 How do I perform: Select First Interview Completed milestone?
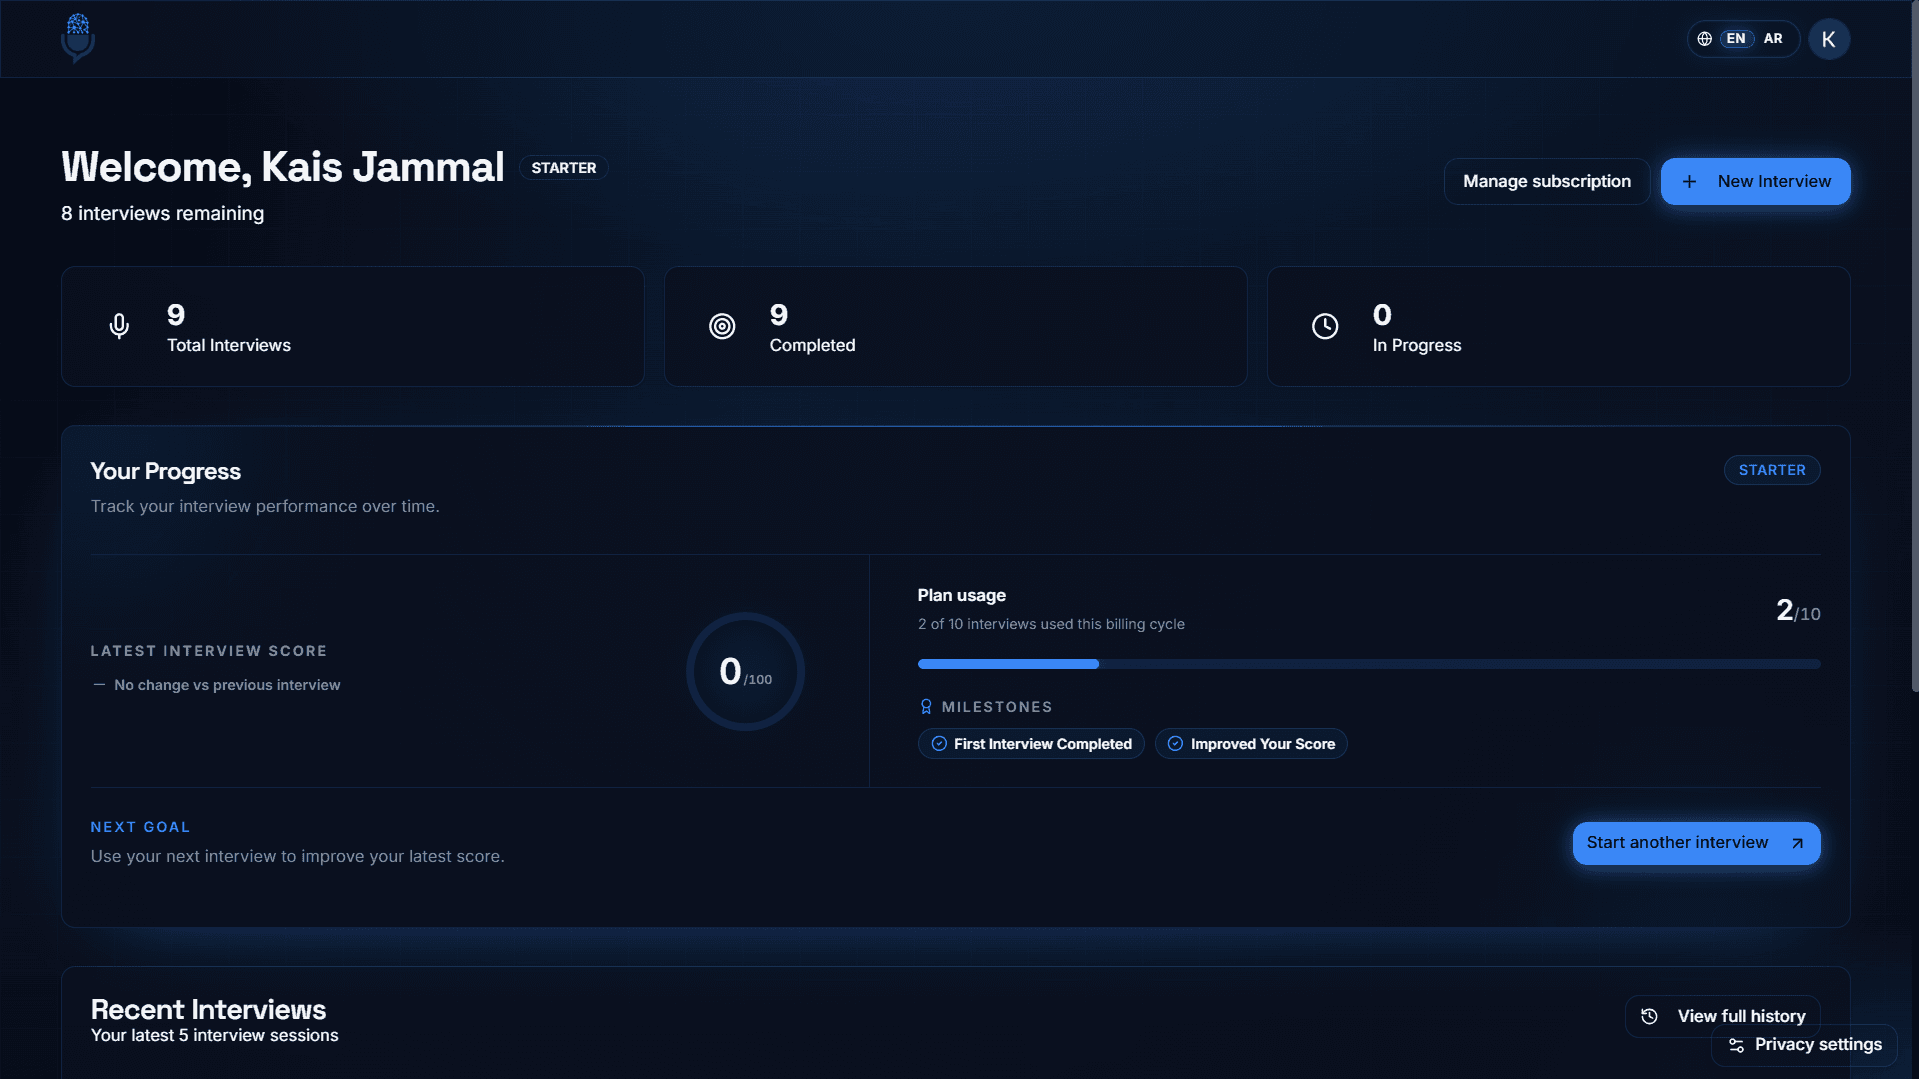point(1031,744)
